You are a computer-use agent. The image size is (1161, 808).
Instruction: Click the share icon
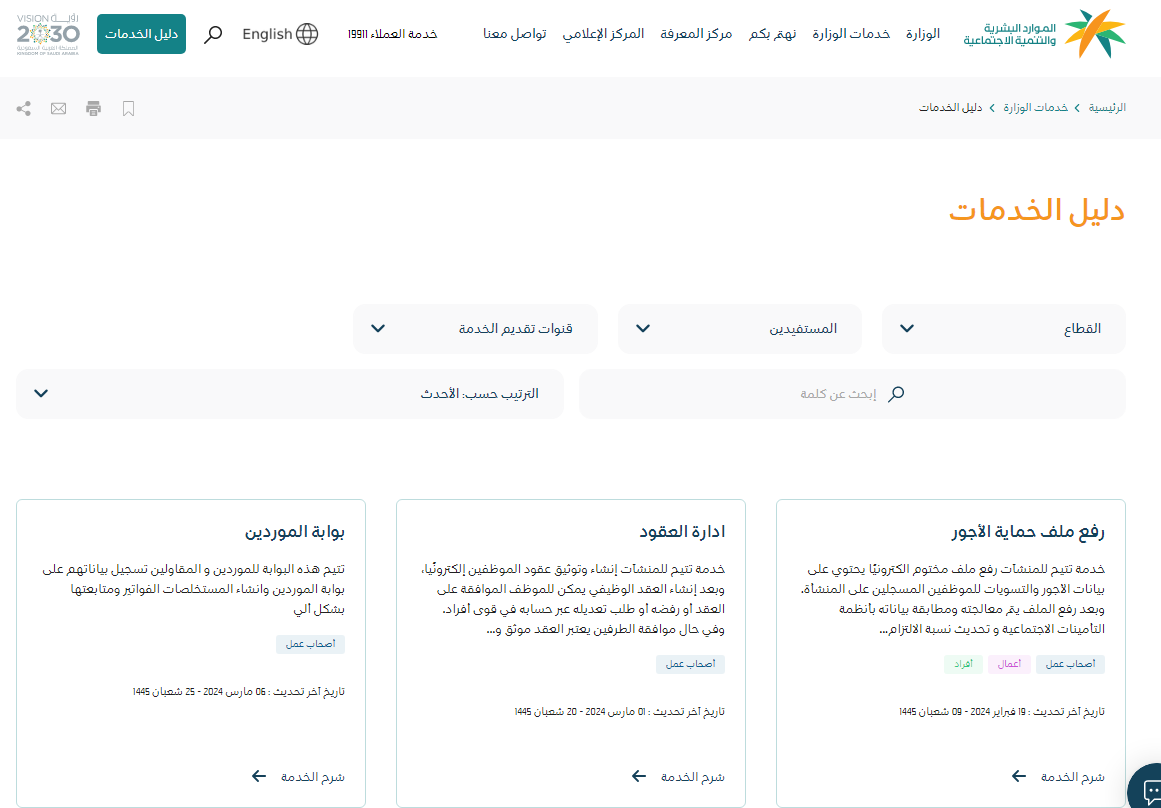(24, 108)
